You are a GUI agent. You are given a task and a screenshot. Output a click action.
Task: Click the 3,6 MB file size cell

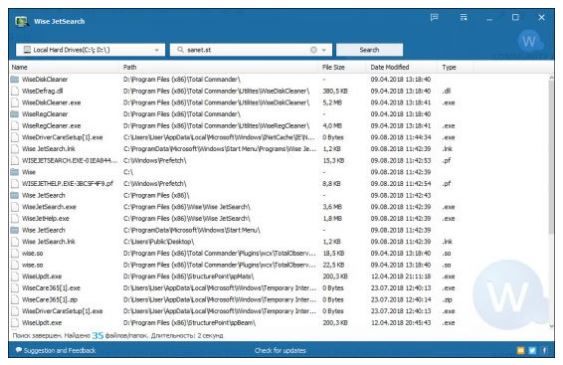(332, 207)
